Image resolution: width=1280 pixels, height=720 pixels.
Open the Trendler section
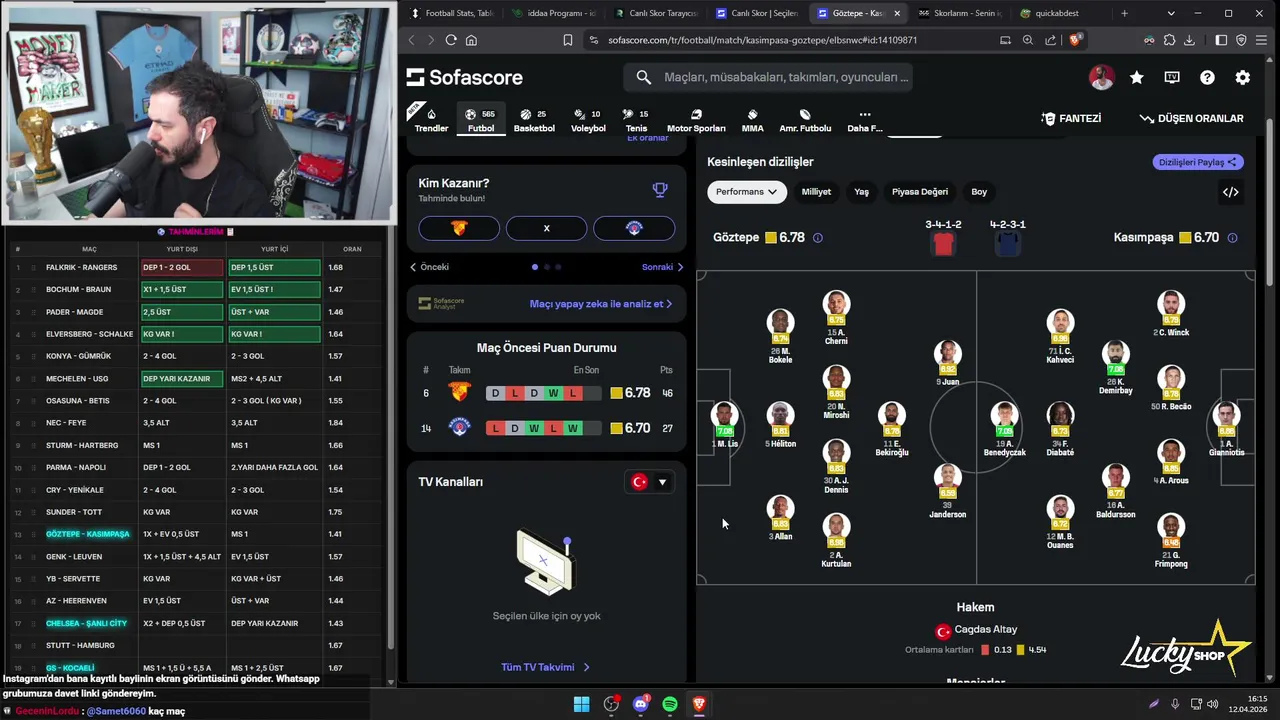click(432, 120)
